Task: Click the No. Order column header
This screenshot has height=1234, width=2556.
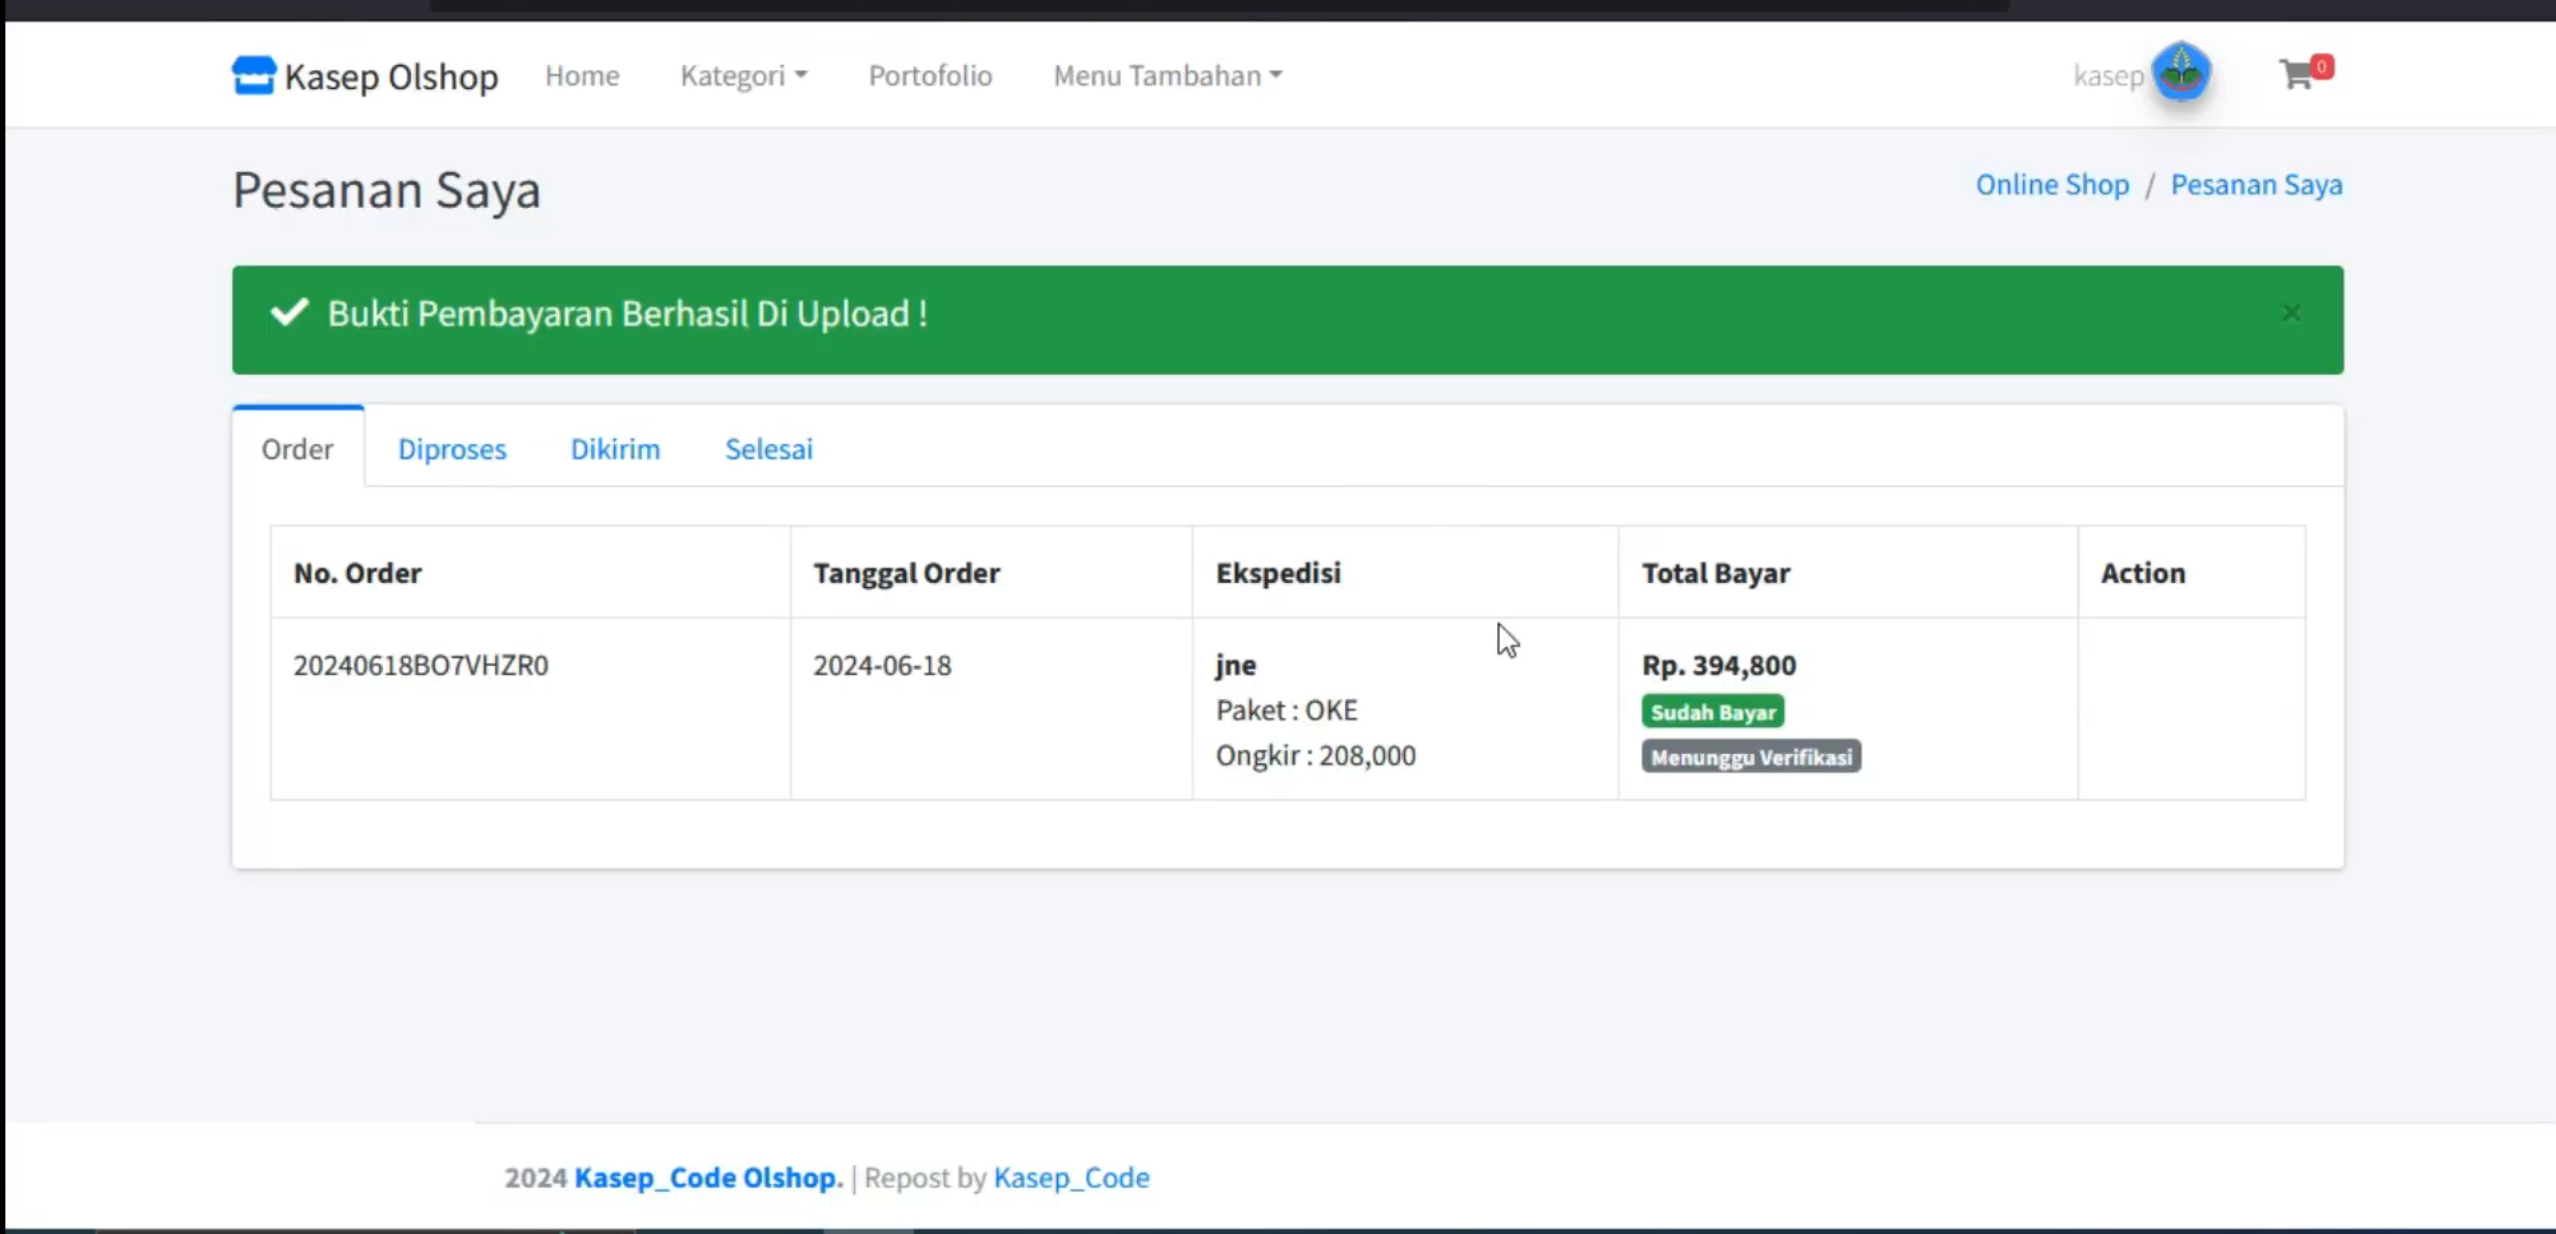Action: coord(357,573)
